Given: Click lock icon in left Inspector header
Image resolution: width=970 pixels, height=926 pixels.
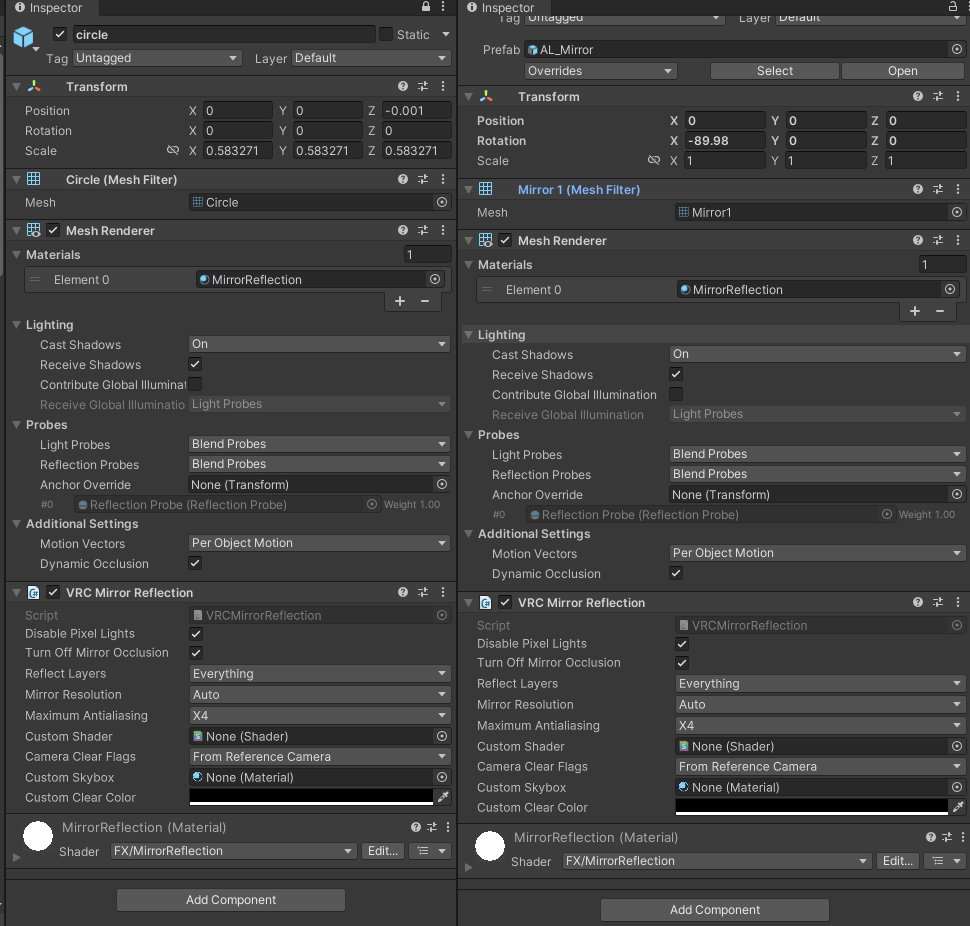Looking at the screenshot, I should pyautogui.click(x=426, y=6).
